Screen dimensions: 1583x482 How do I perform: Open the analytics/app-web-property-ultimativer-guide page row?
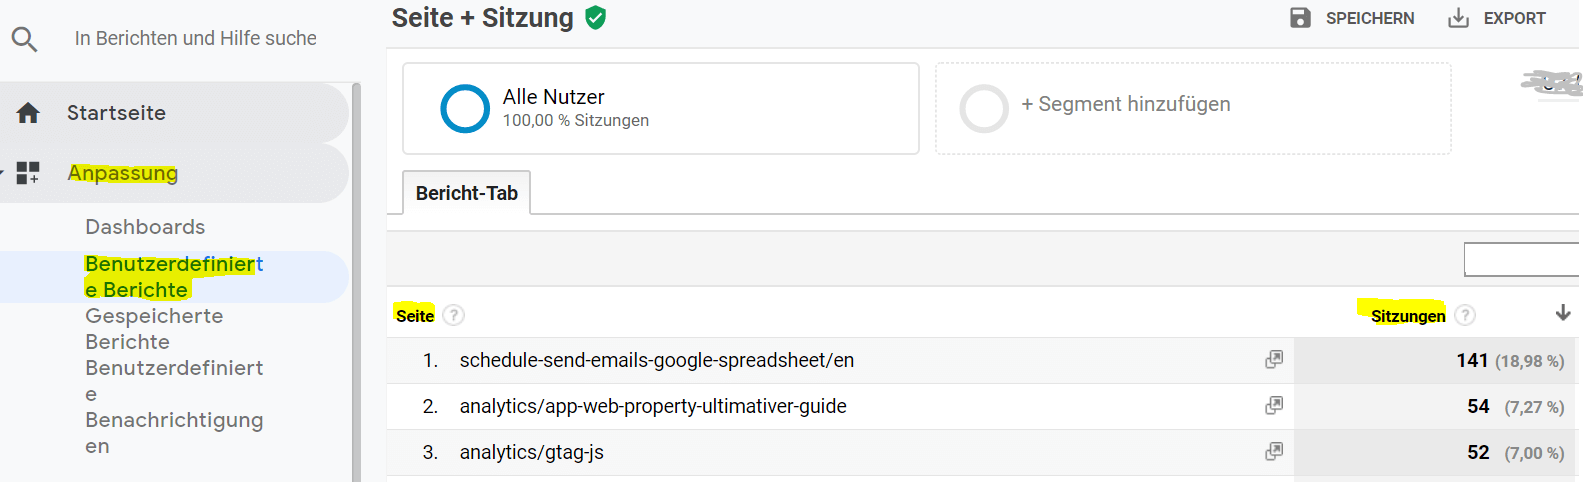(x=653, y=406)
